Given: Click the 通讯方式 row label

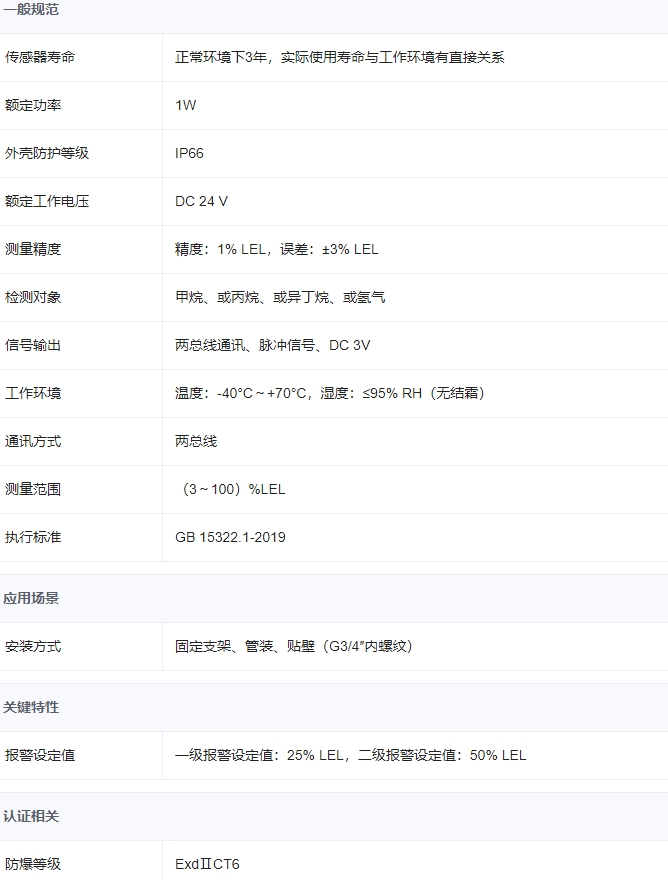Looking at the screenshot, I should pyautogui.click(x=33, y=441).
